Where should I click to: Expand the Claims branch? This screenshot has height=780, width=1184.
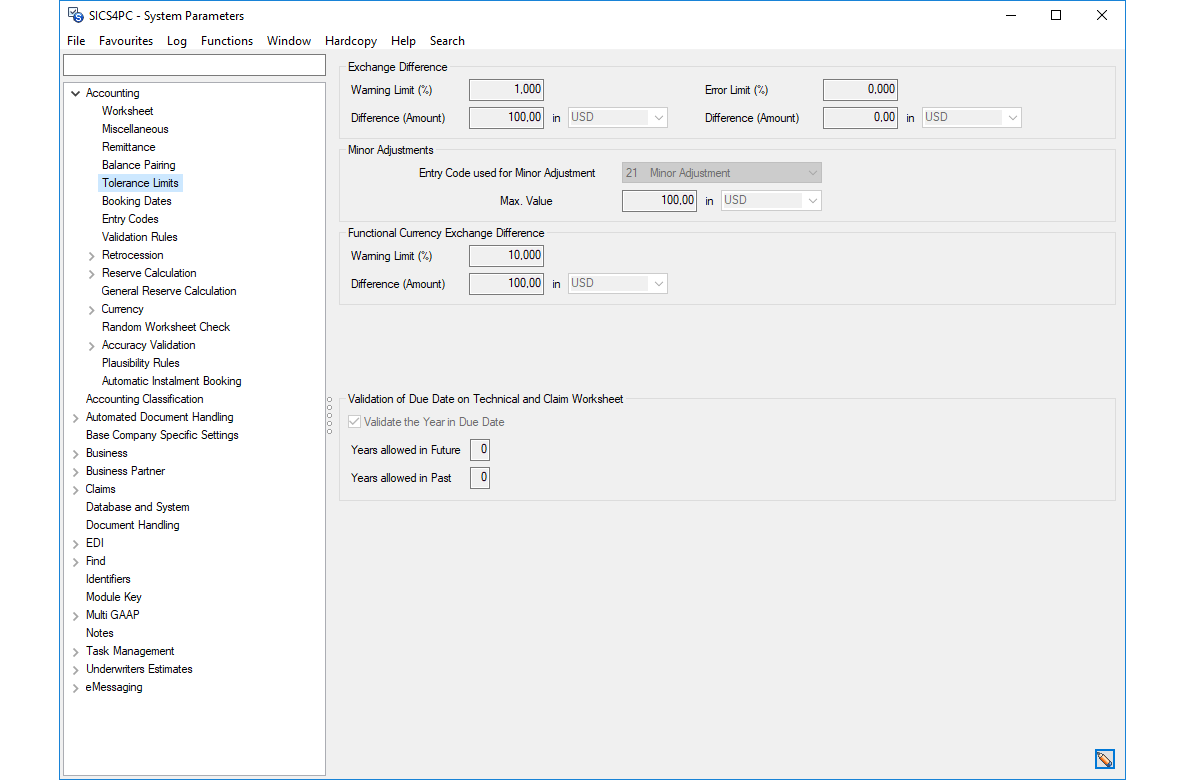(x=75, y=488)
